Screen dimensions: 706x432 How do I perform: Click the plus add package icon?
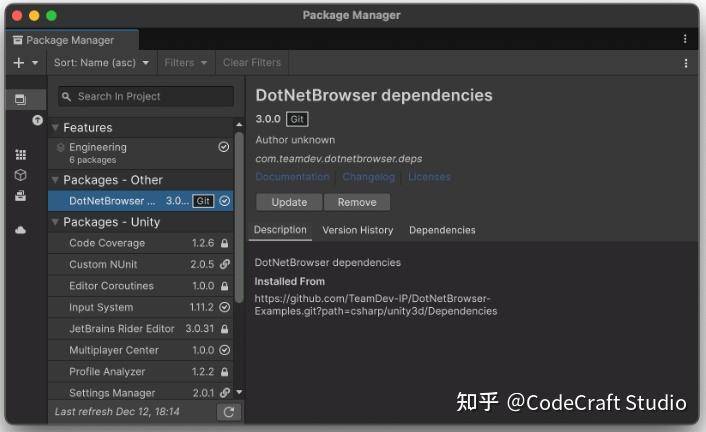pos(19,63)
